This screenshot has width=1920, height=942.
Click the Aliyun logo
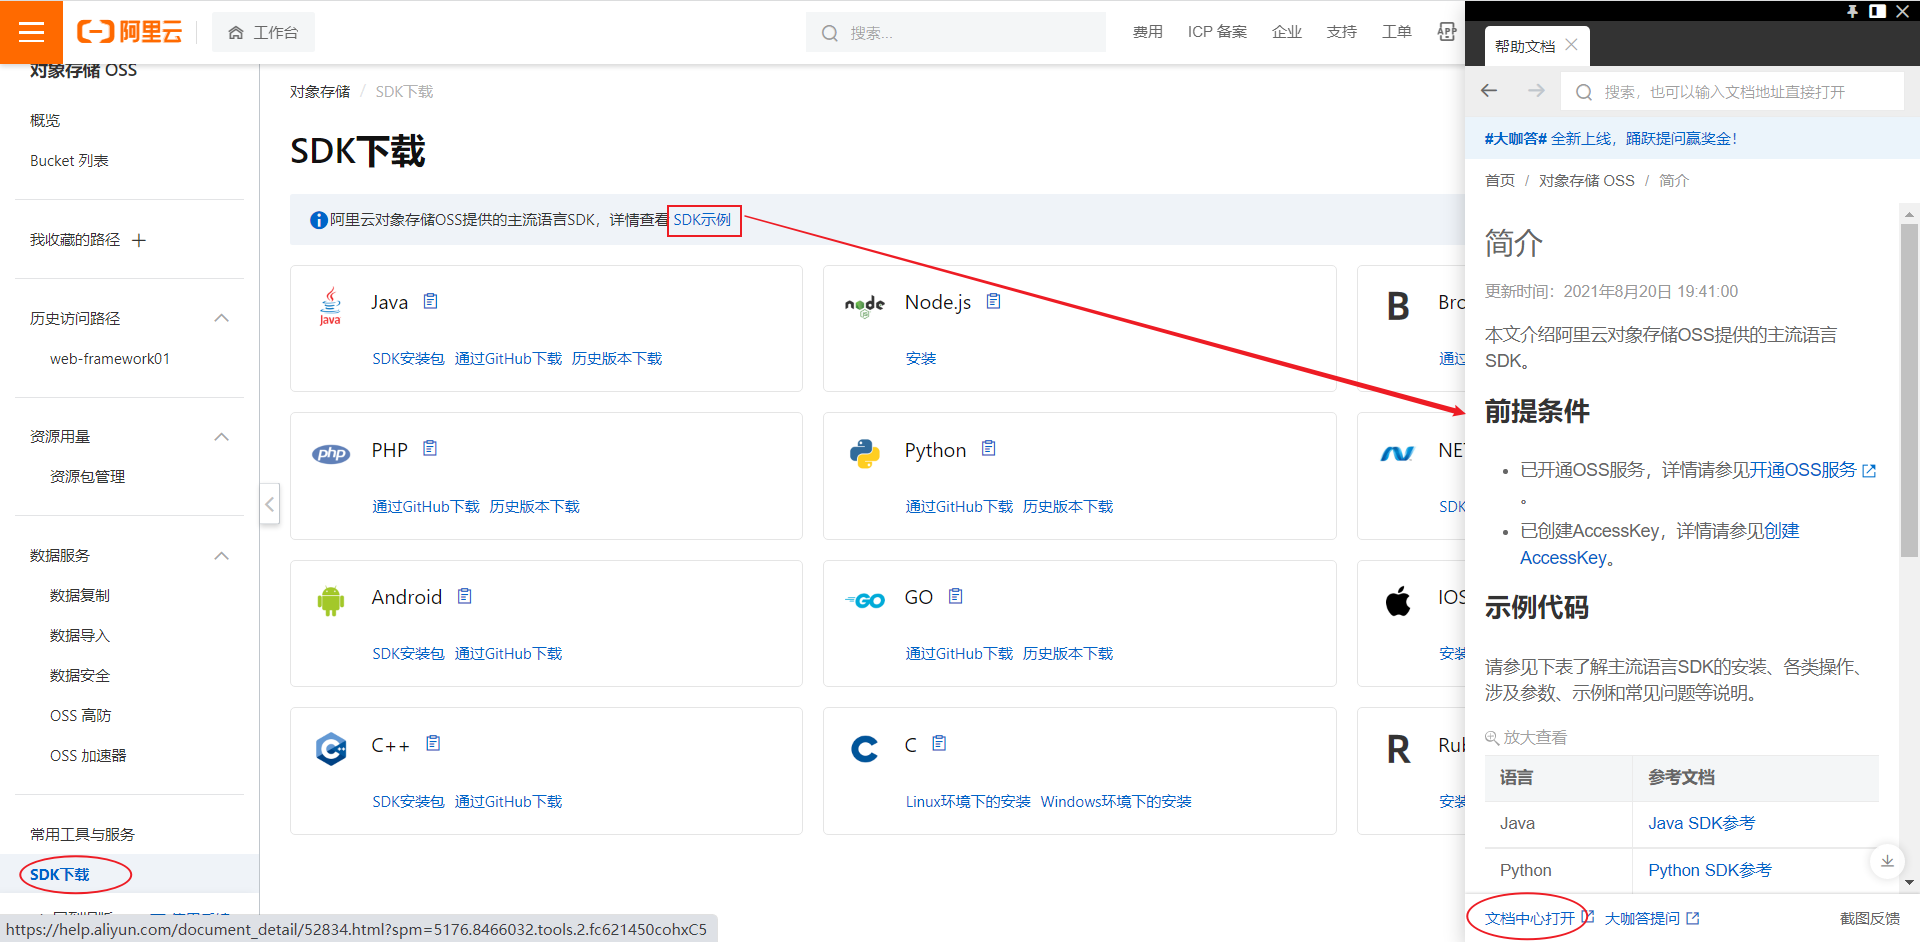pos(130,31)
